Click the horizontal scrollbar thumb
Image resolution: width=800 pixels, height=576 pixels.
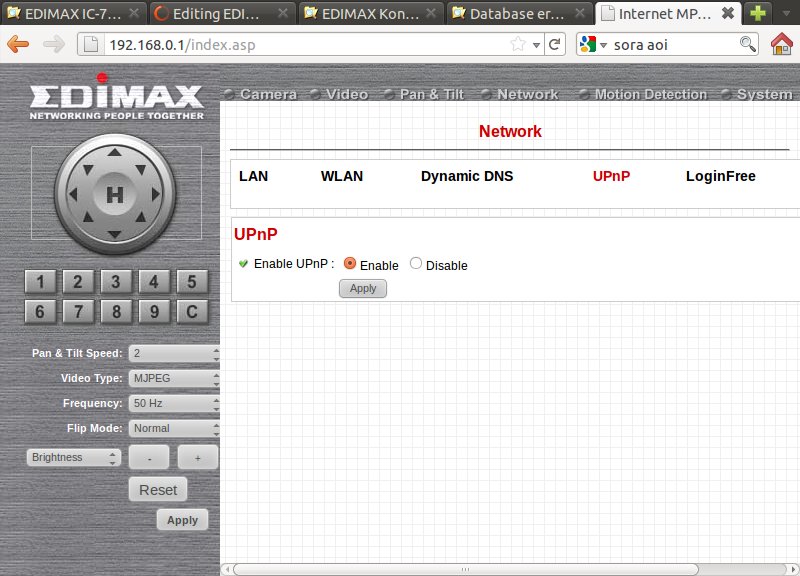pos(465,569)
